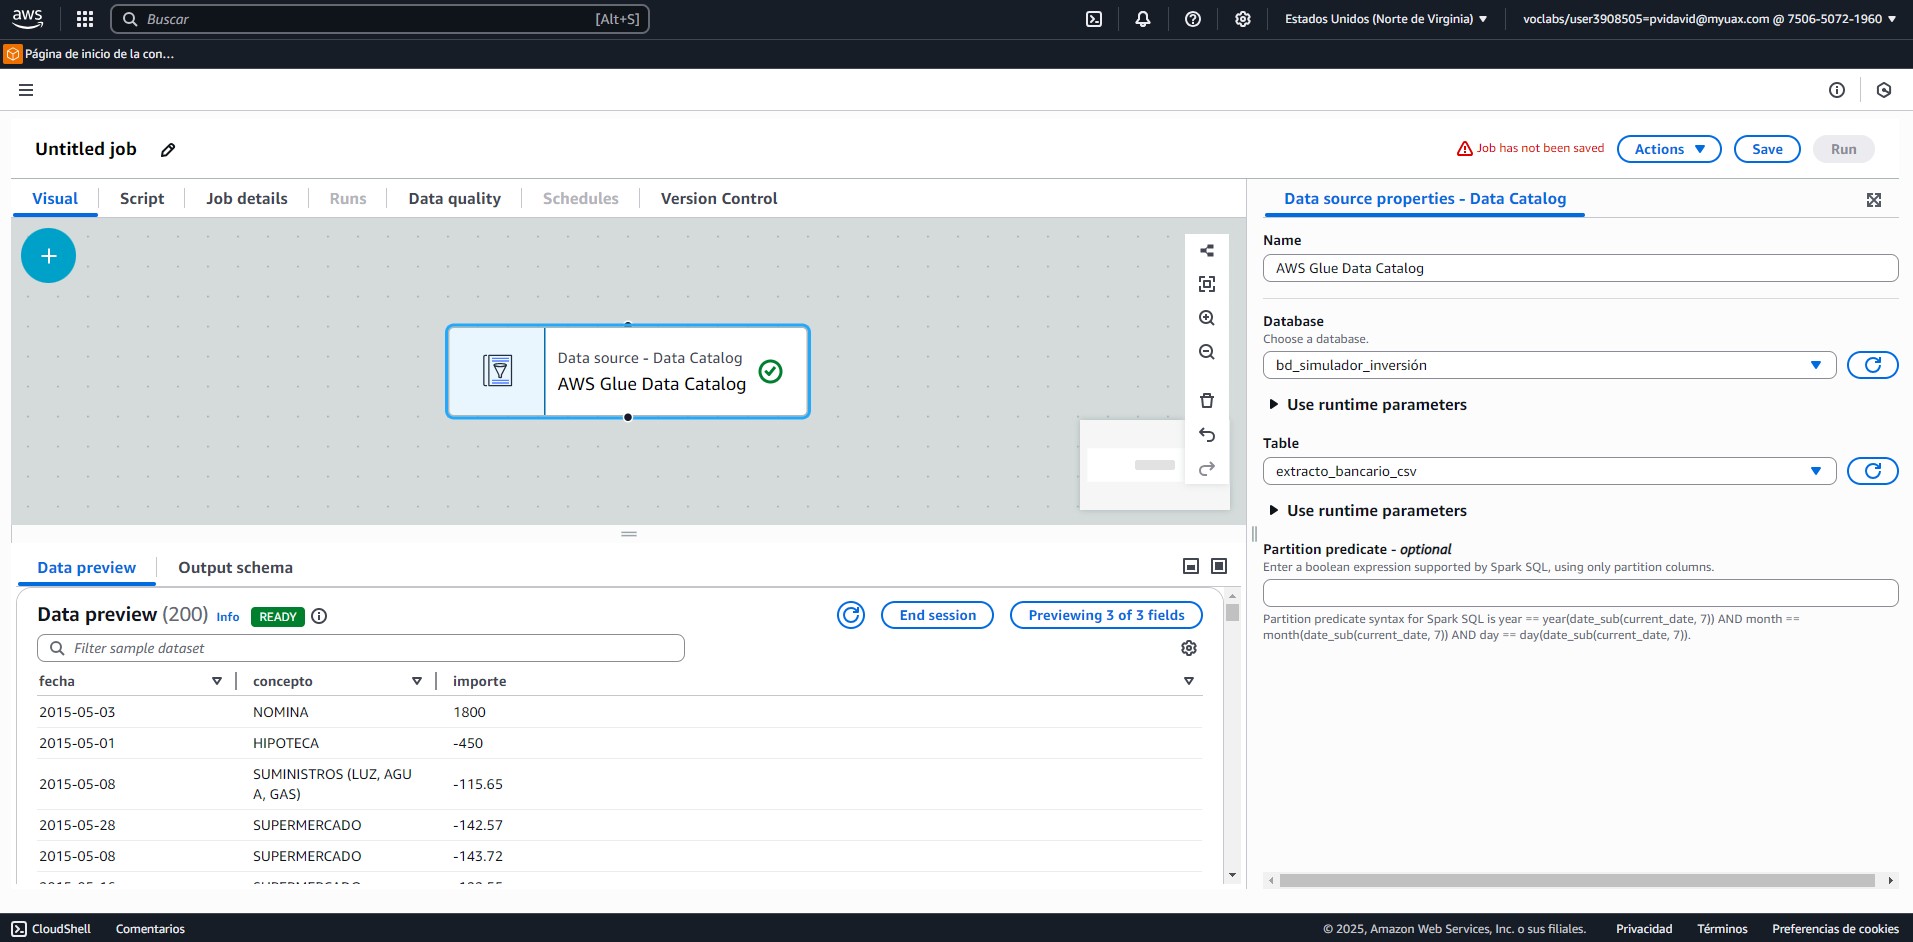Refresh the database list
Screen dimensions: 1913x942
(1873, 365)
